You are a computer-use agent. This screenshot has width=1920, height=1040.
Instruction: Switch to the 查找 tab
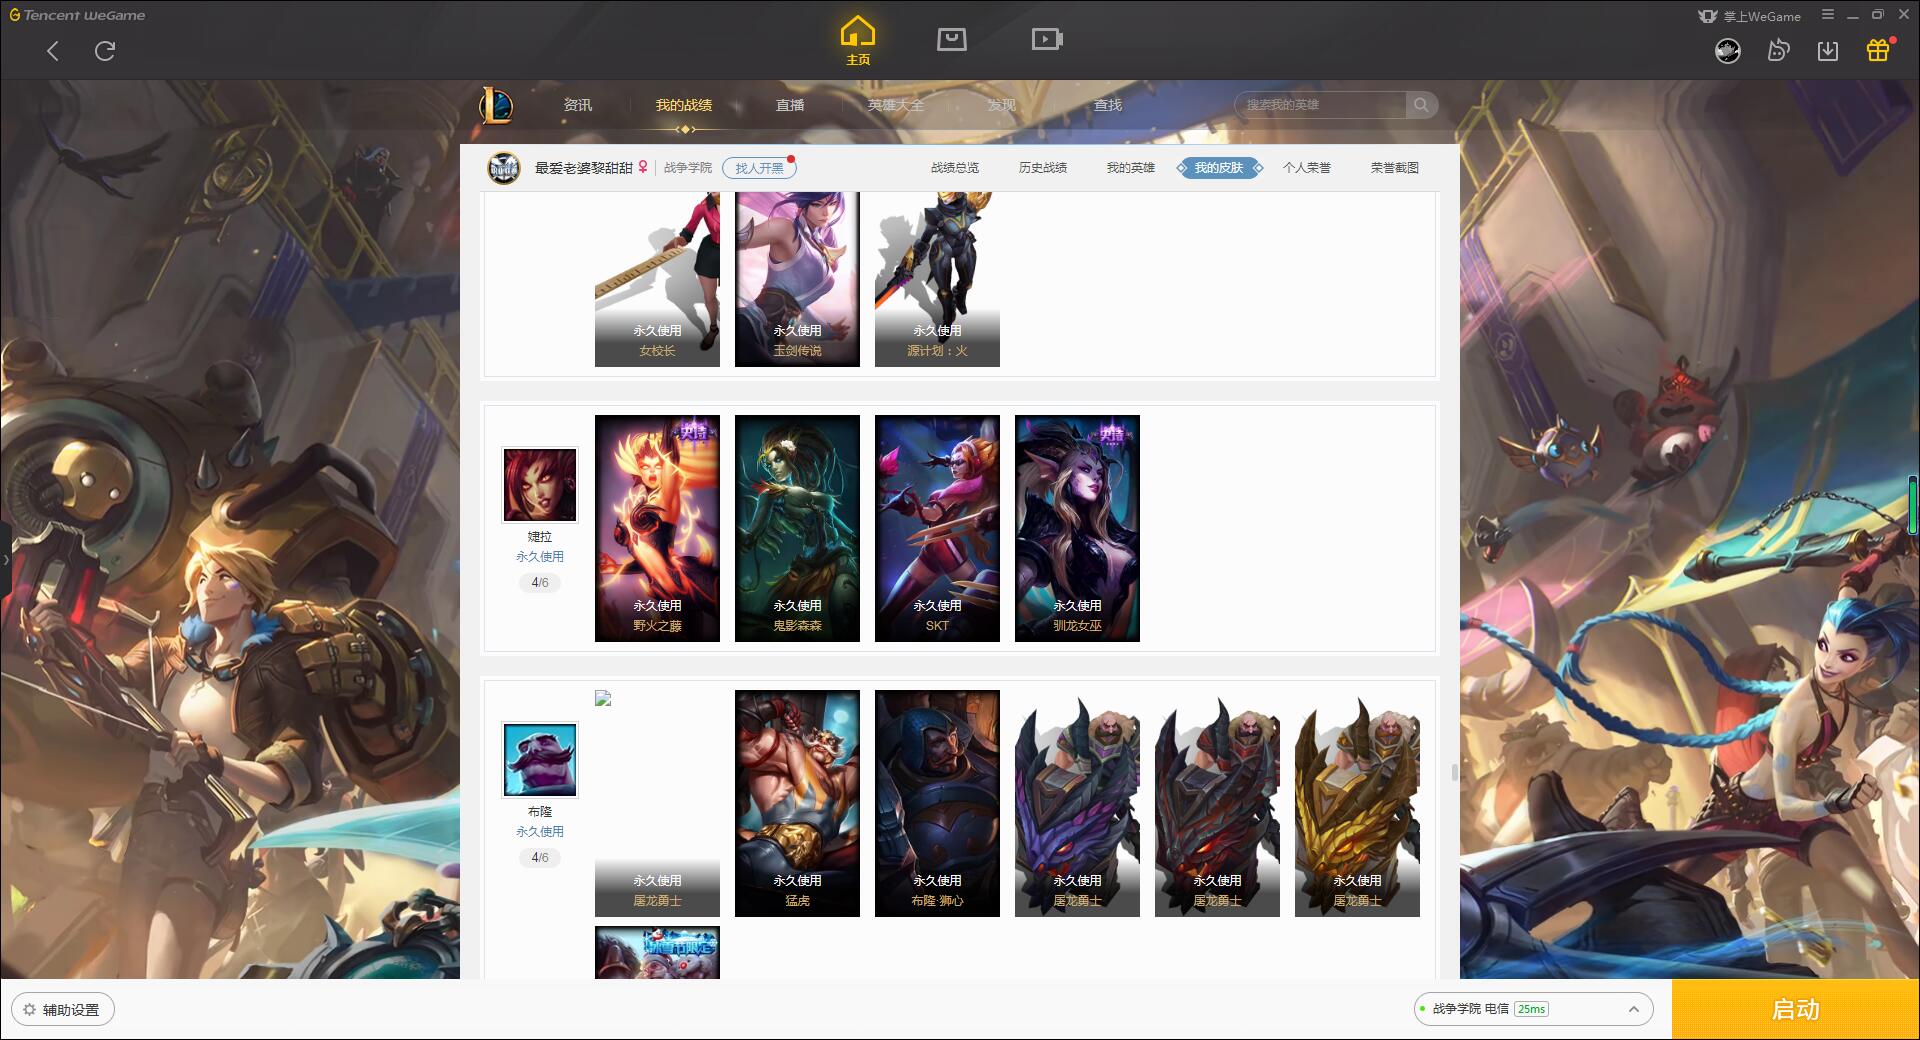click(1108, 105)
